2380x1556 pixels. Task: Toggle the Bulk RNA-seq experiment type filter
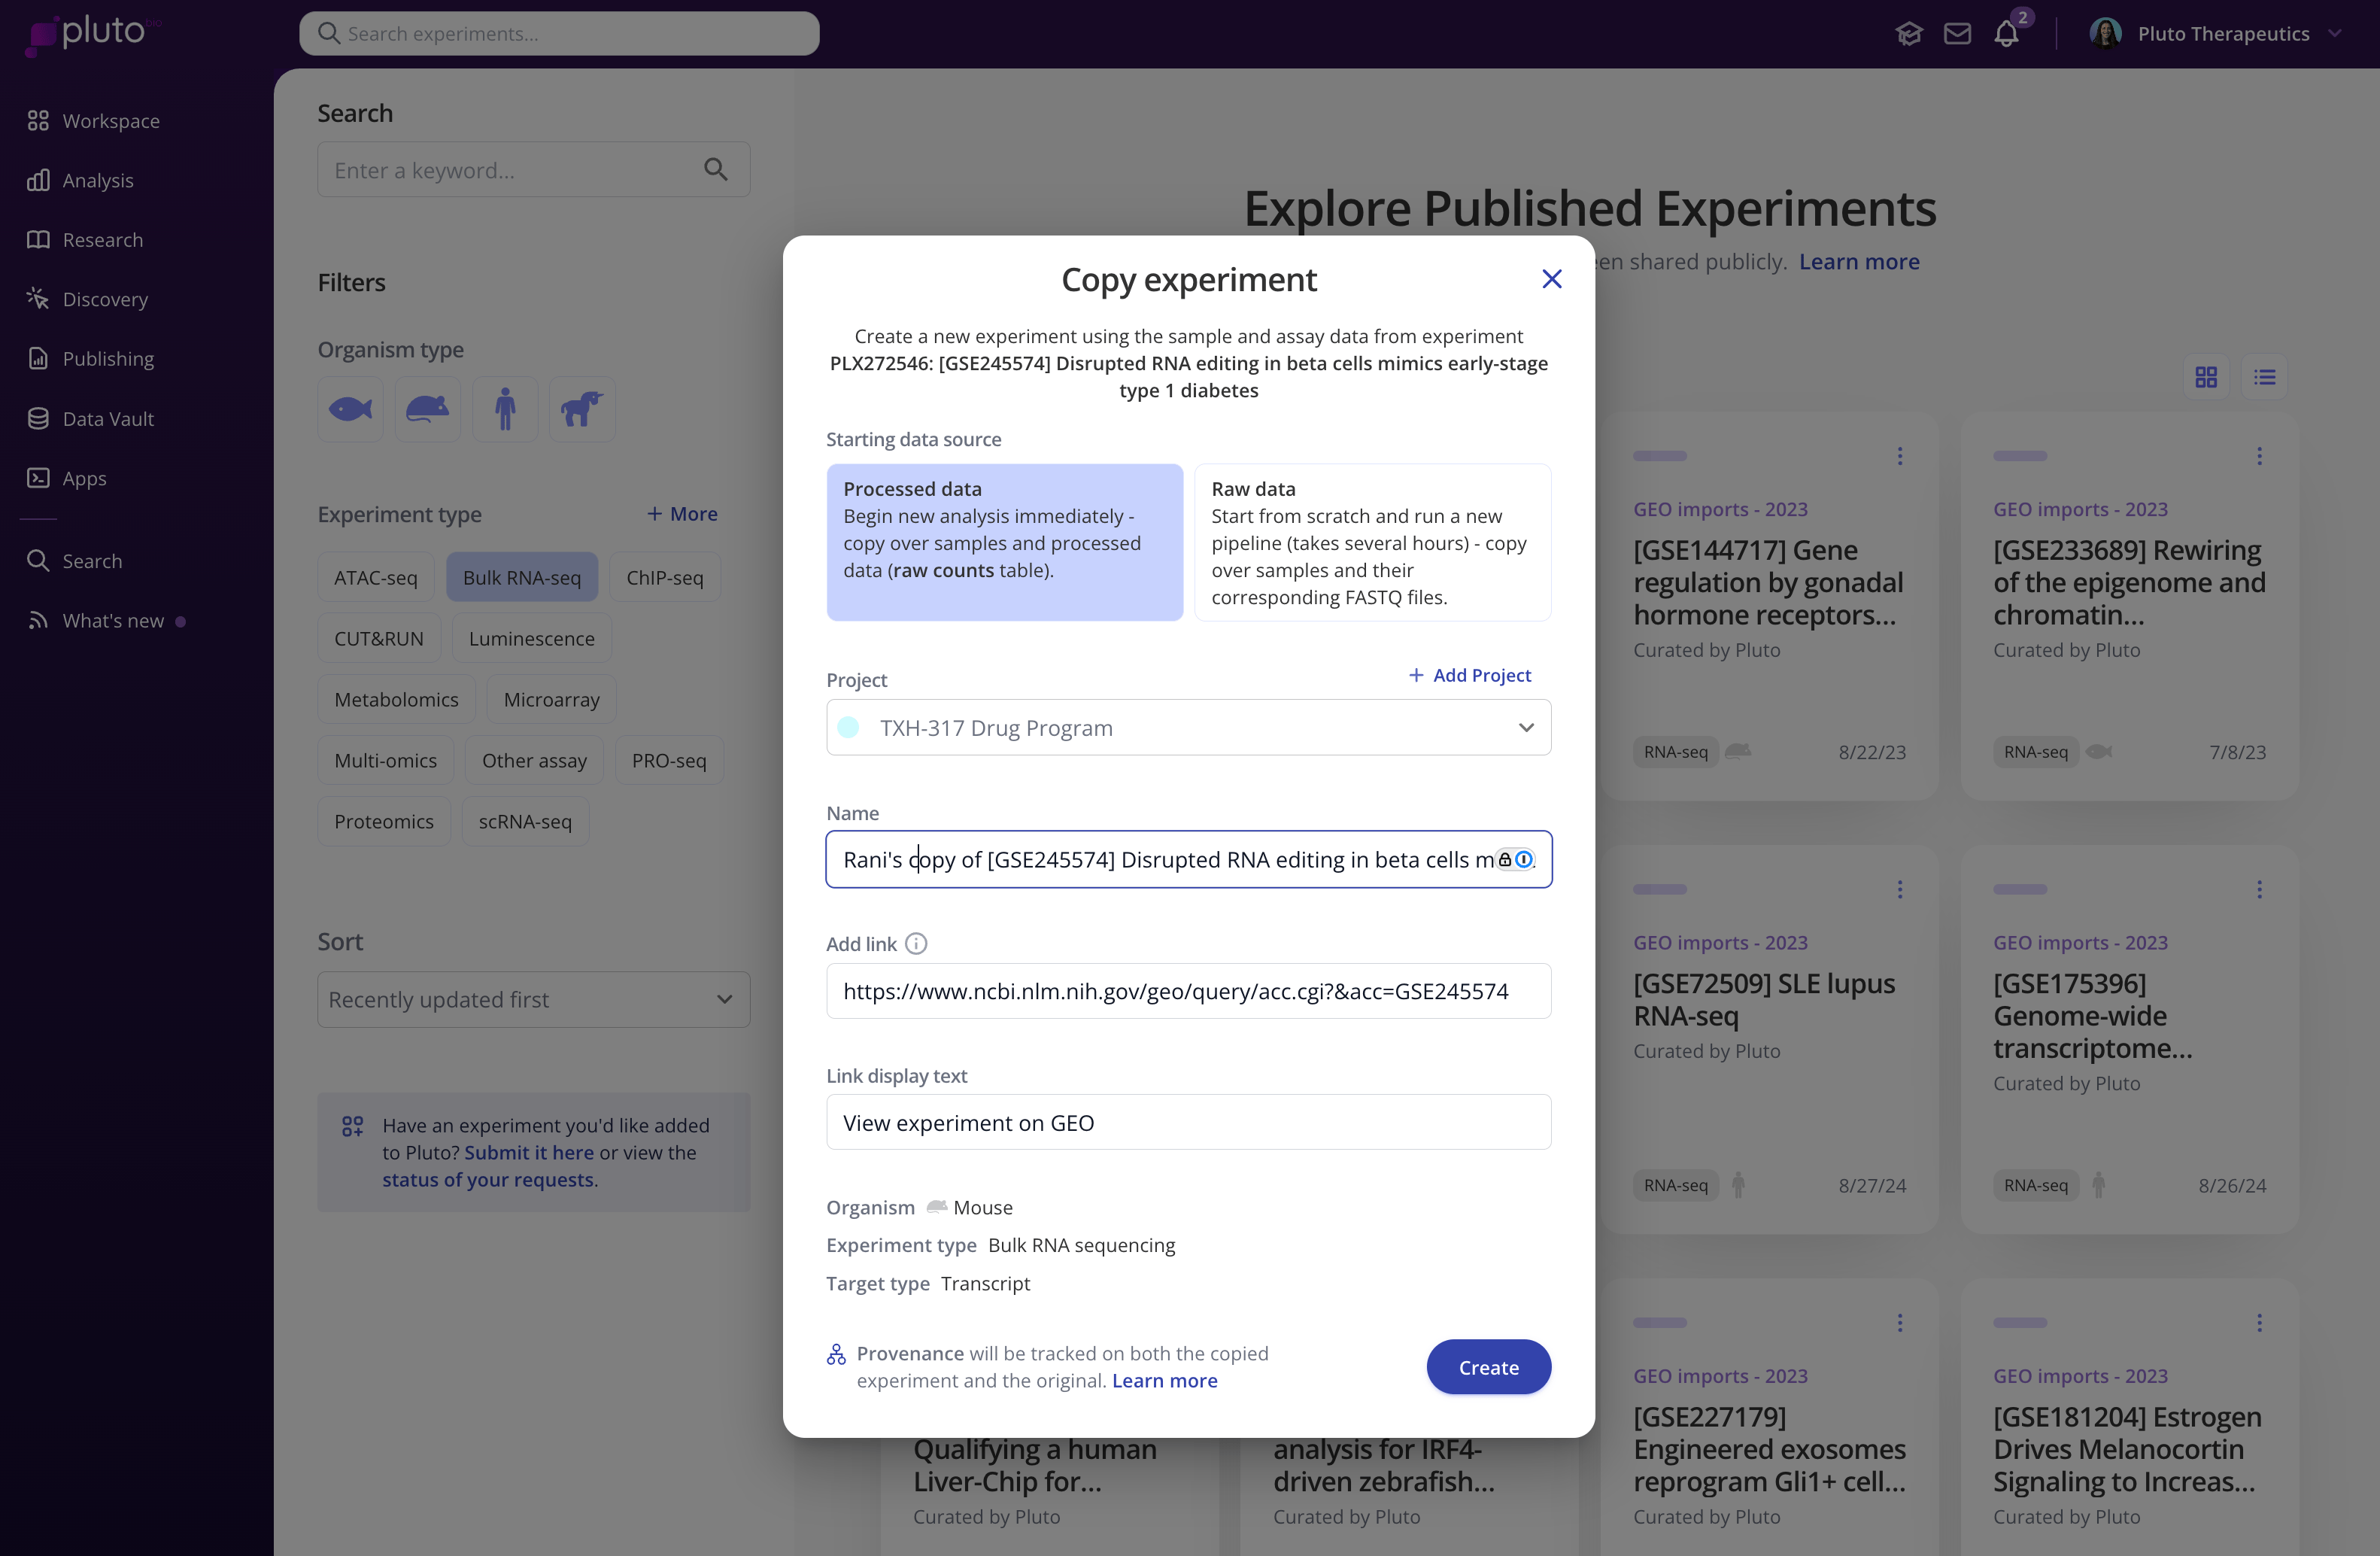521,577
